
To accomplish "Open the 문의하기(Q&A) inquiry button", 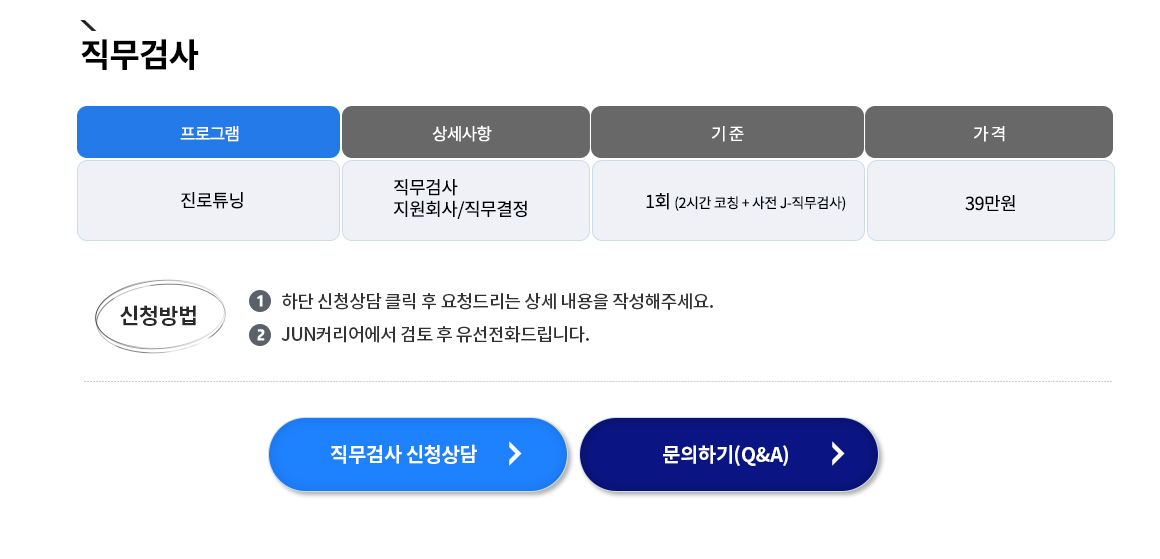I will [x=729, y=455].
